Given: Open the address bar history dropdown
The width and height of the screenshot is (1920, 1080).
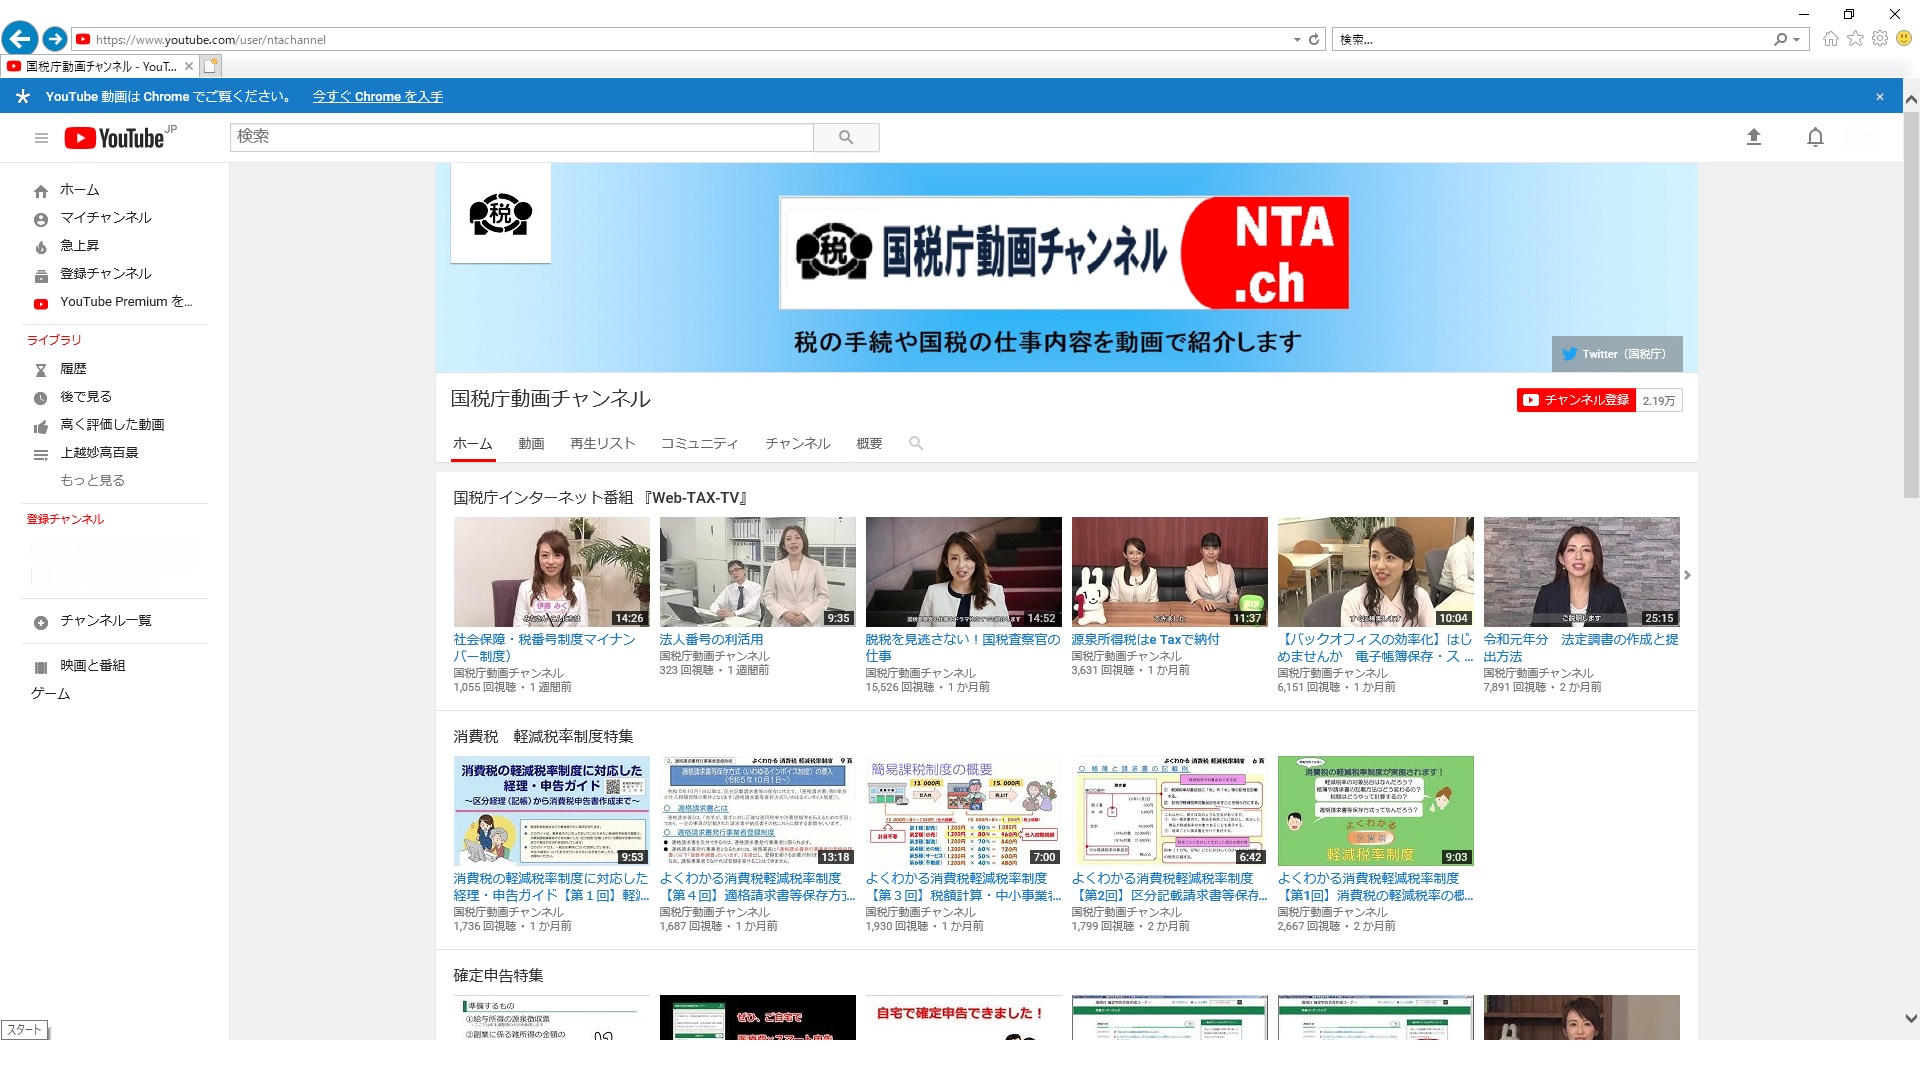Looking at the screenshot, I should [x=1297, y=40].
